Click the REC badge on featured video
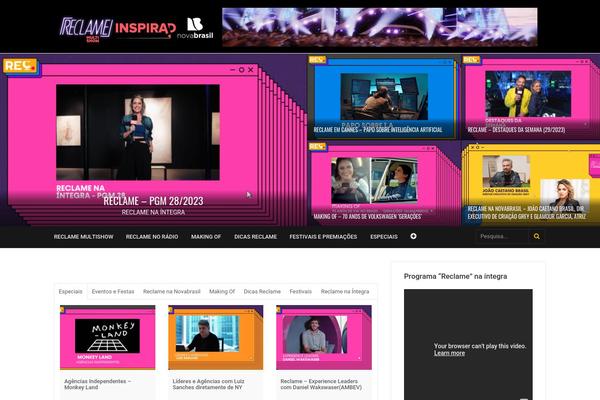The height and width of the screenshot is (400, 600). 20,66
